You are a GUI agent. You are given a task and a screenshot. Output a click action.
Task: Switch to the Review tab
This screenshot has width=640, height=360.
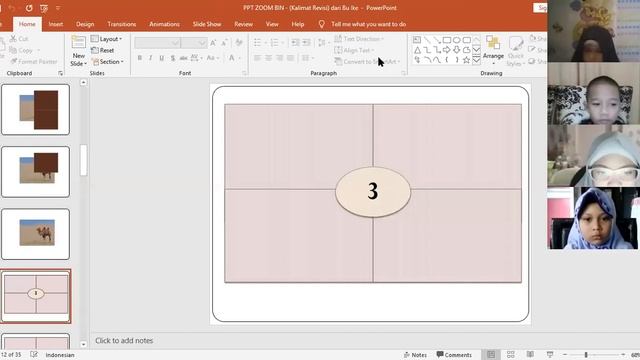pos(243,24)
